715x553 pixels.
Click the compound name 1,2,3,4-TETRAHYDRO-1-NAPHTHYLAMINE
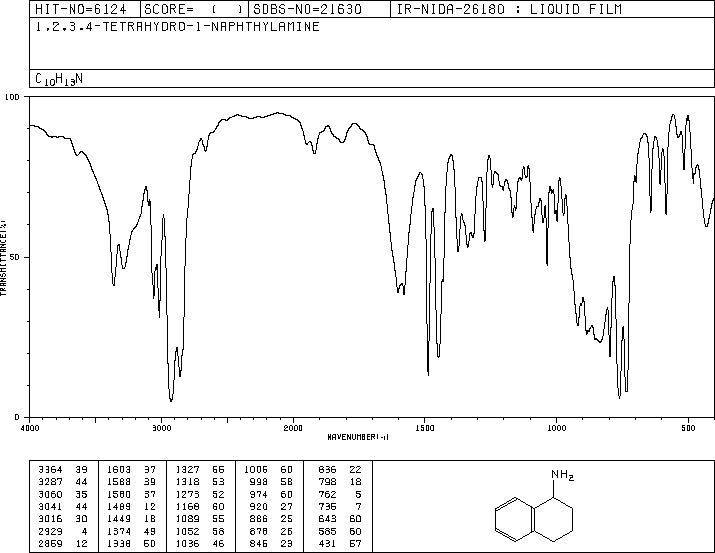click(x=177, y=27)
